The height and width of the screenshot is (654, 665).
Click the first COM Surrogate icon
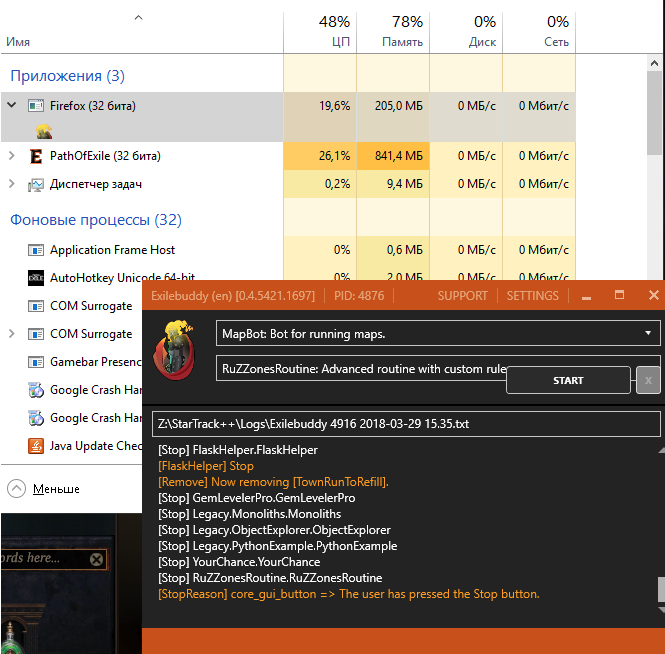coord(36,306)
